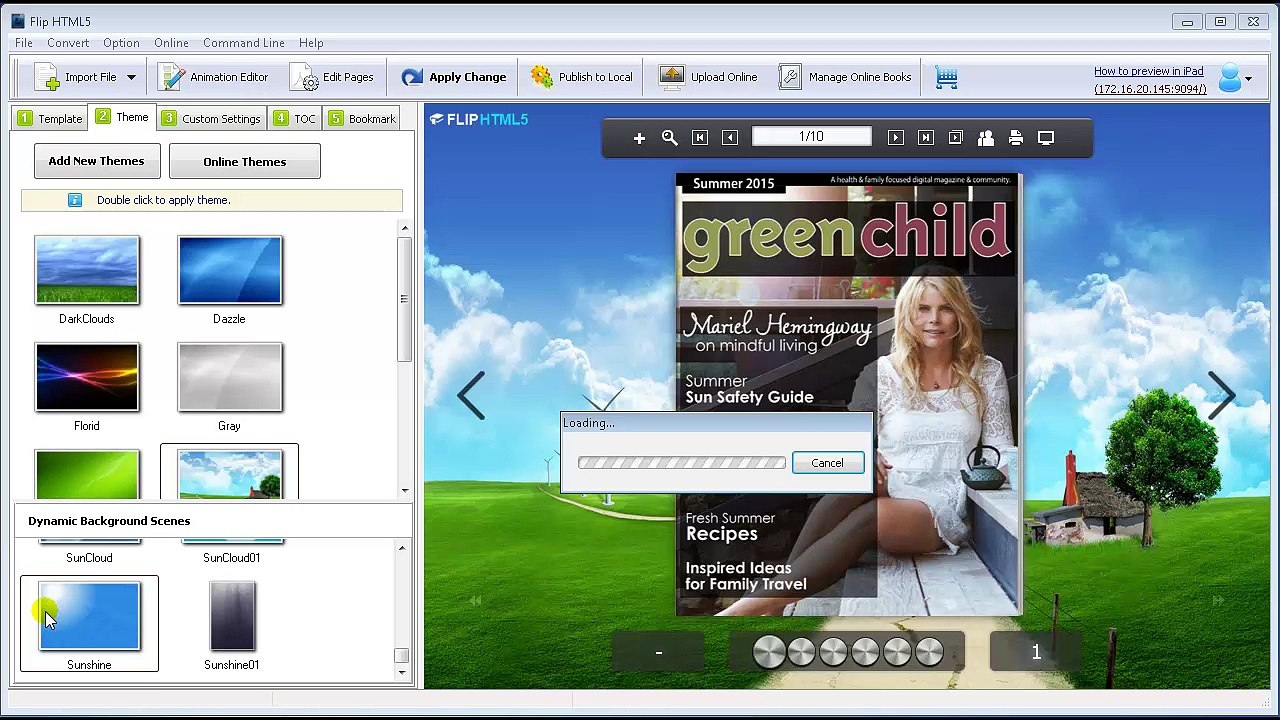Open the How to preview in iPad link
Viewport: 1280px width, 720px height.
point(1149,71)
